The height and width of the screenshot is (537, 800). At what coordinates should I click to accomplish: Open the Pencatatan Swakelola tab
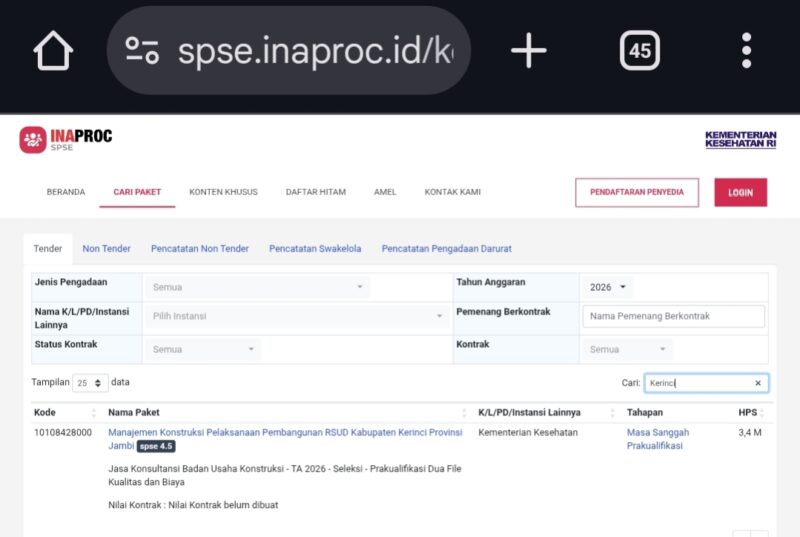coord(315,249)
